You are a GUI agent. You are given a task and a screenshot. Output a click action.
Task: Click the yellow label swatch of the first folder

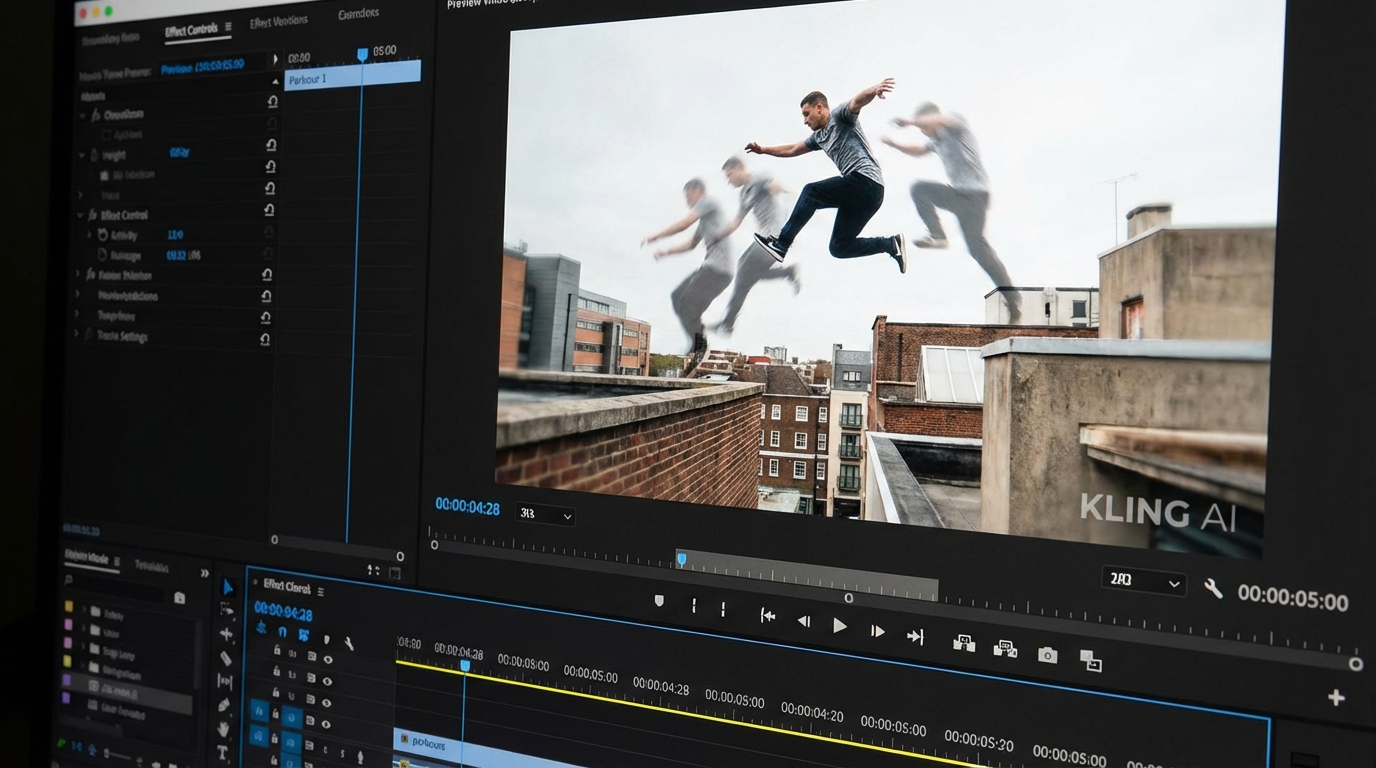[x=69, y=606]
